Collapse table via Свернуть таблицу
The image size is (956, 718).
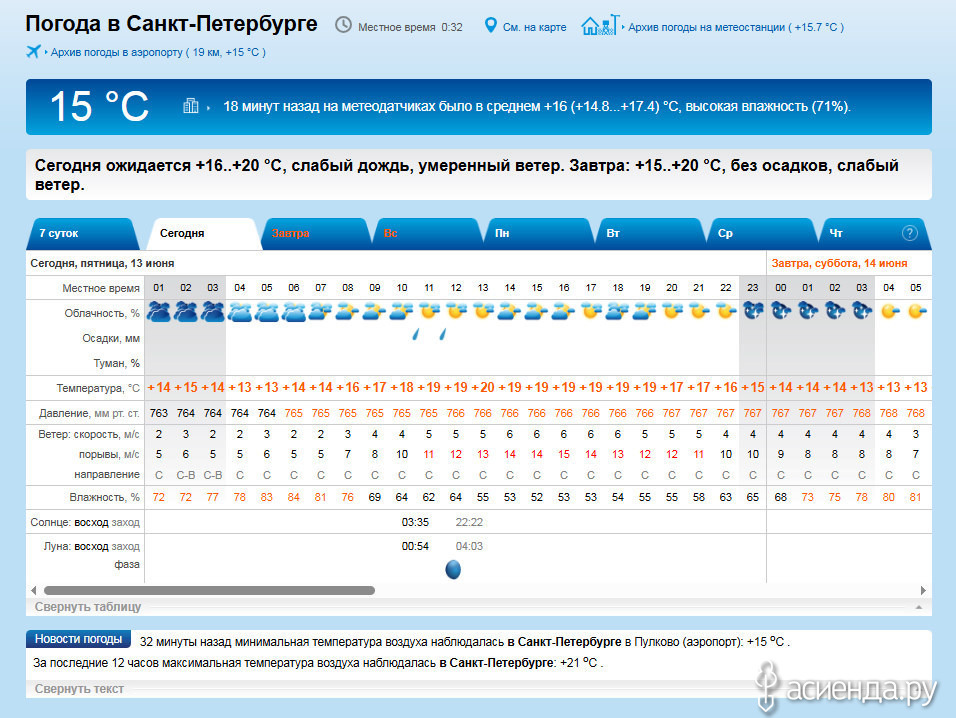pos(88,606)
